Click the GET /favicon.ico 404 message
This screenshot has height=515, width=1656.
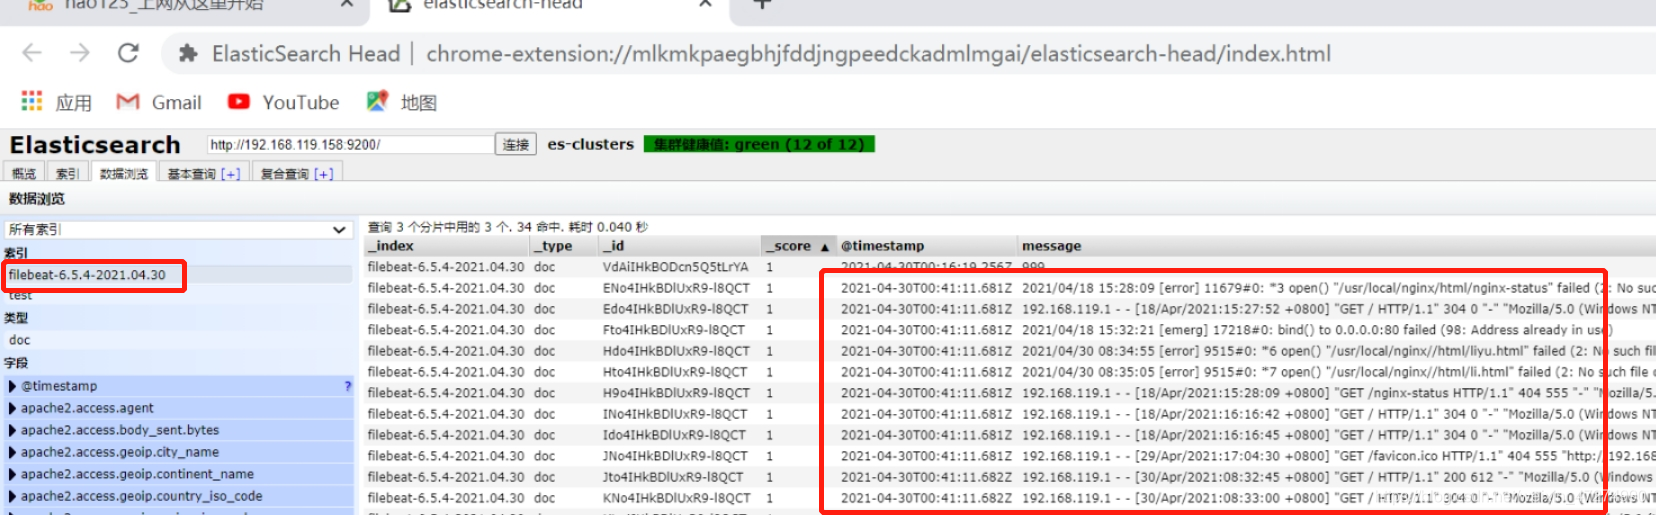click(x=1338, y=456)
